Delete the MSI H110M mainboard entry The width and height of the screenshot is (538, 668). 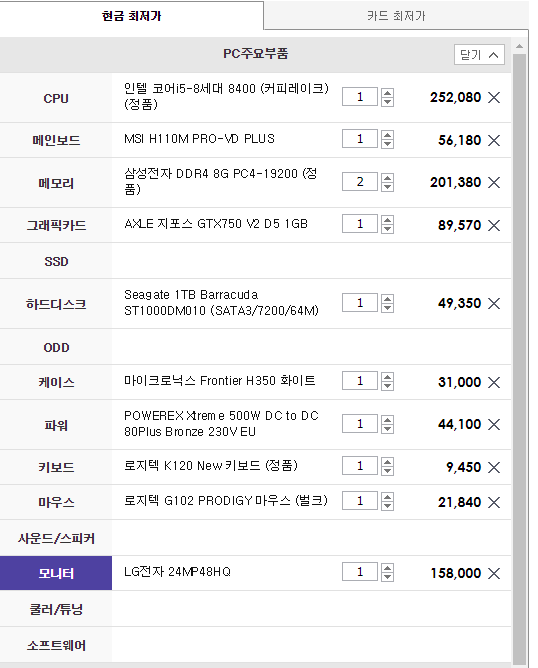click(494, 140)
